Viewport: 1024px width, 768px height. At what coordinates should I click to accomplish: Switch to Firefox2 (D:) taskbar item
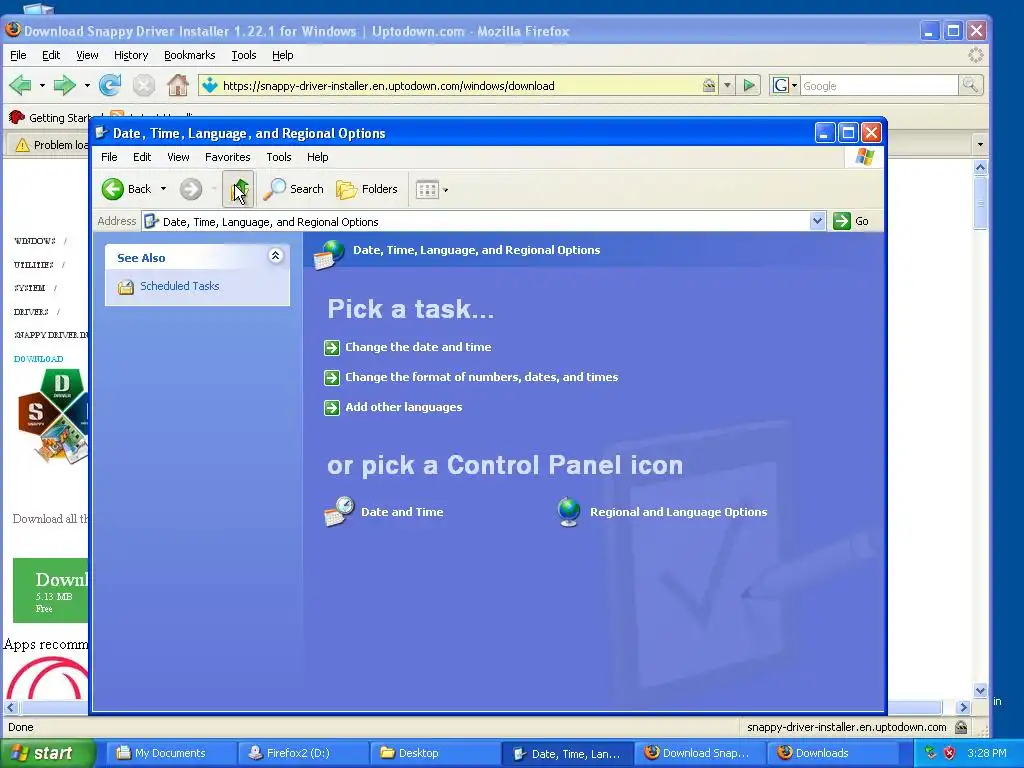click(303, 753)
